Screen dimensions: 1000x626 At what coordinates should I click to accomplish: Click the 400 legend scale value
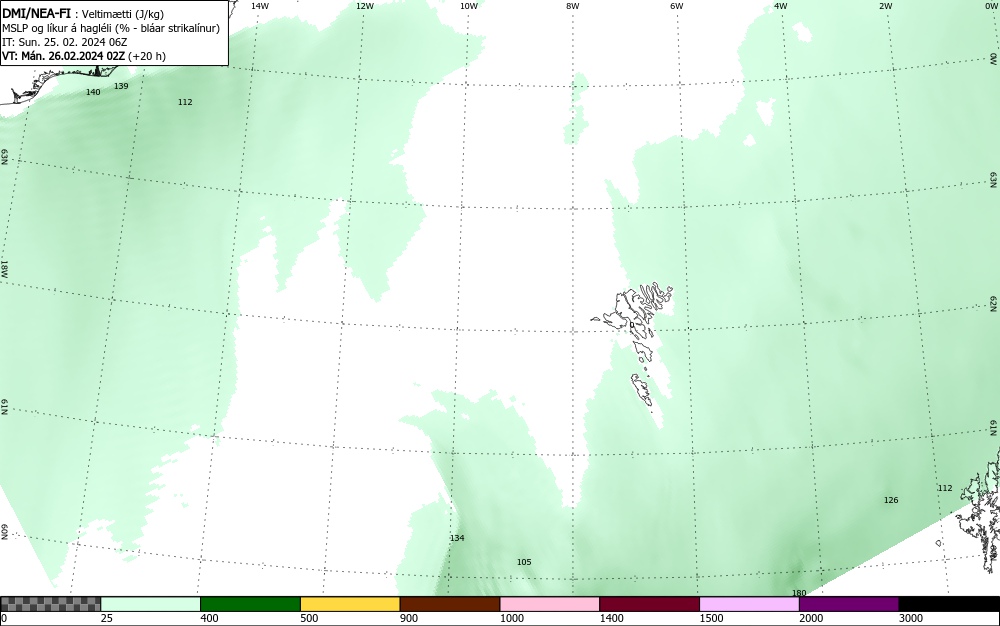point(209,618)
